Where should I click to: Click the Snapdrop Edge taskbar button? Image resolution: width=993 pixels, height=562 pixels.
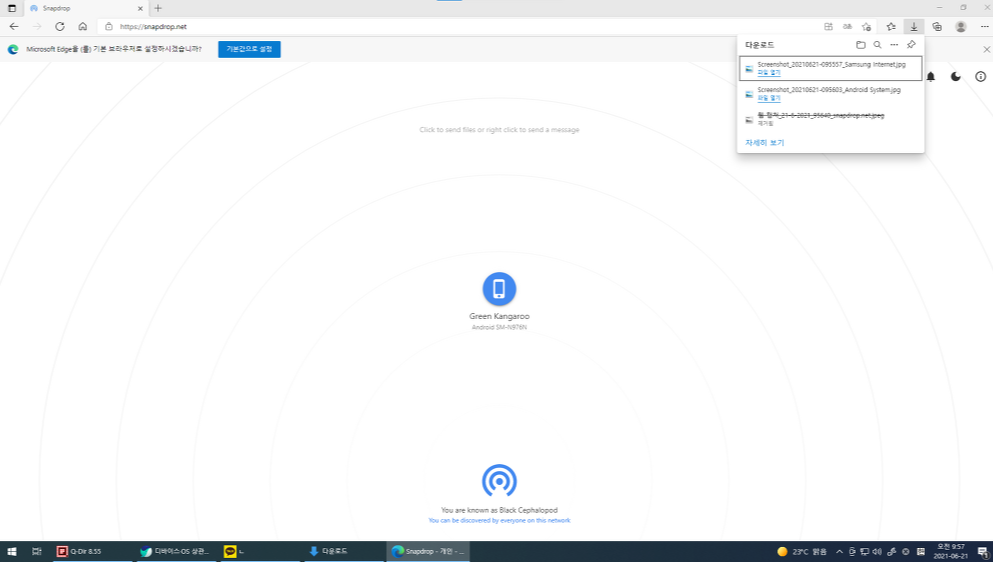(428, 551)
